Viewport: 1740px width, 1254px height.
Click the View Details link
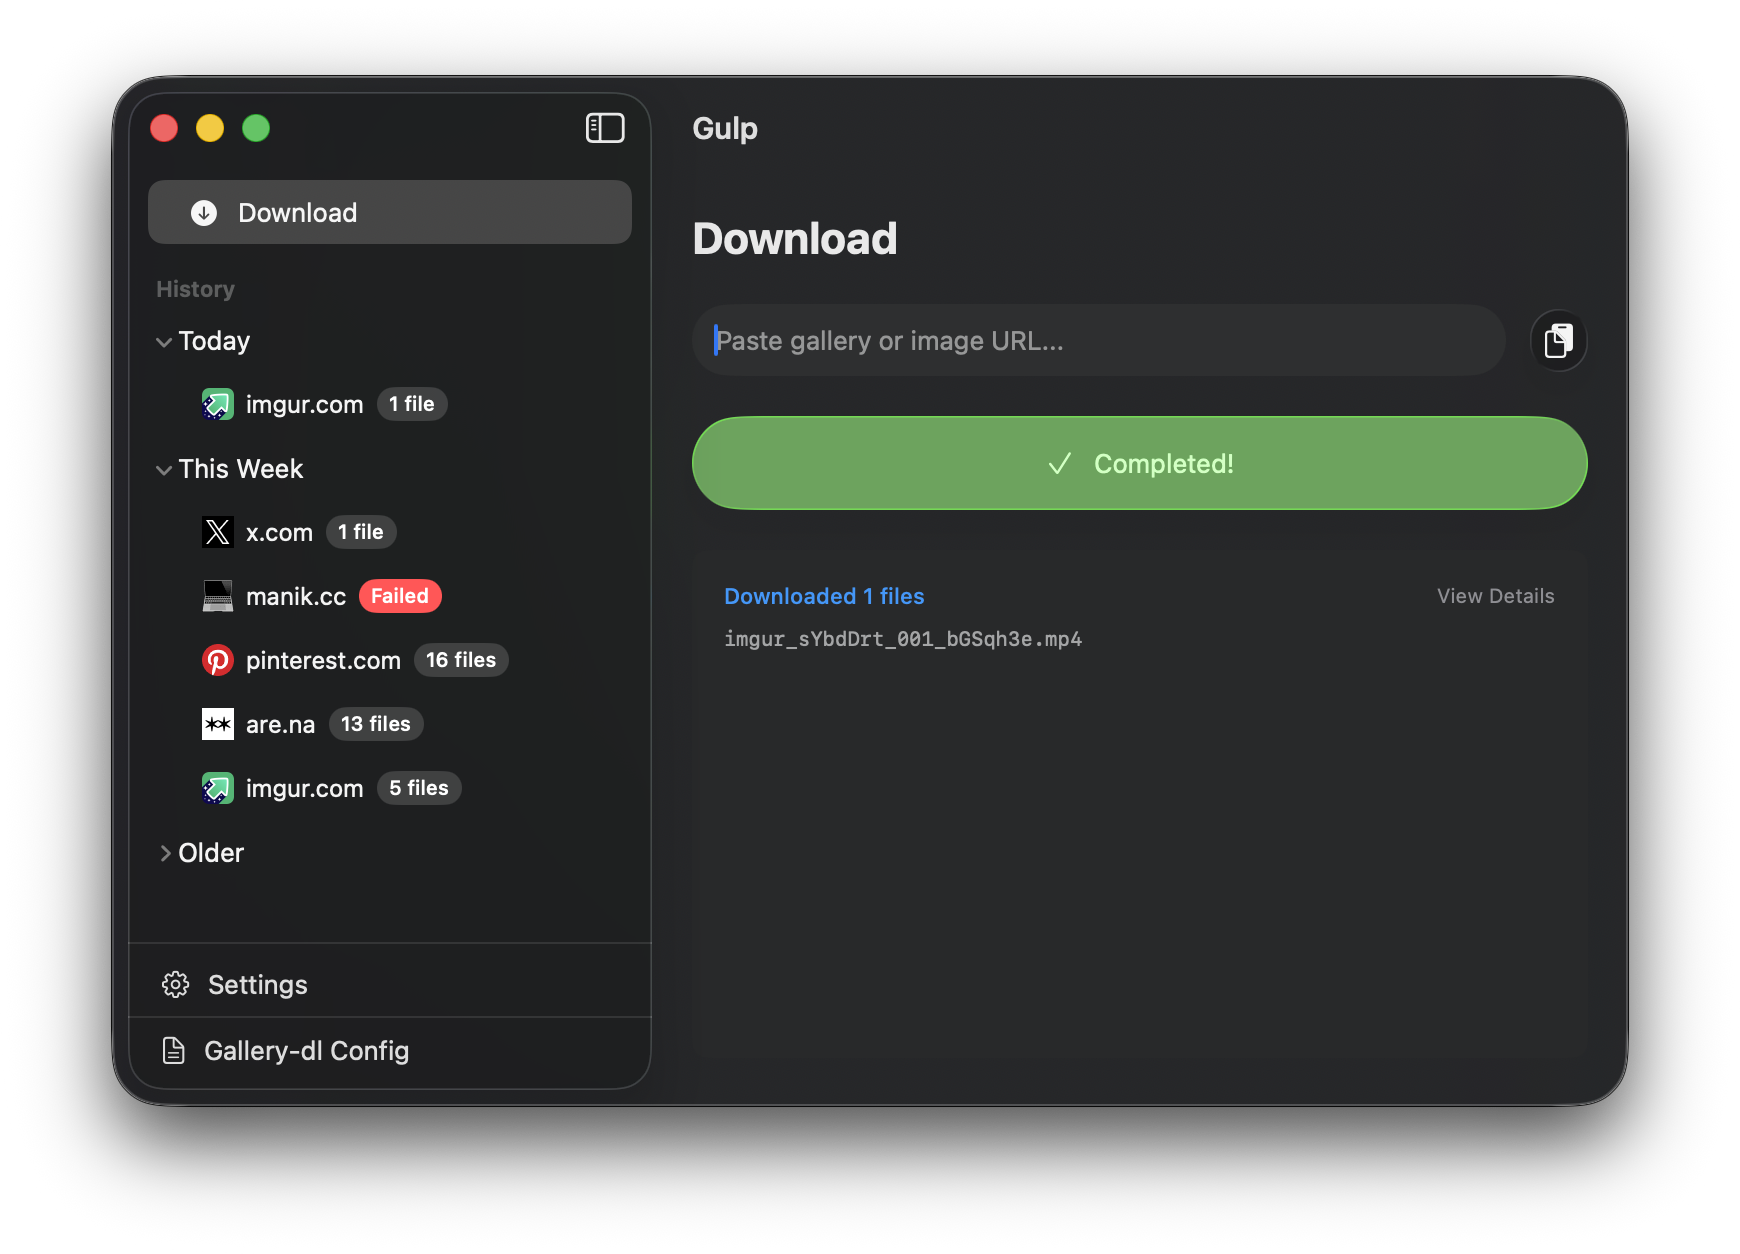point(1495,595)
